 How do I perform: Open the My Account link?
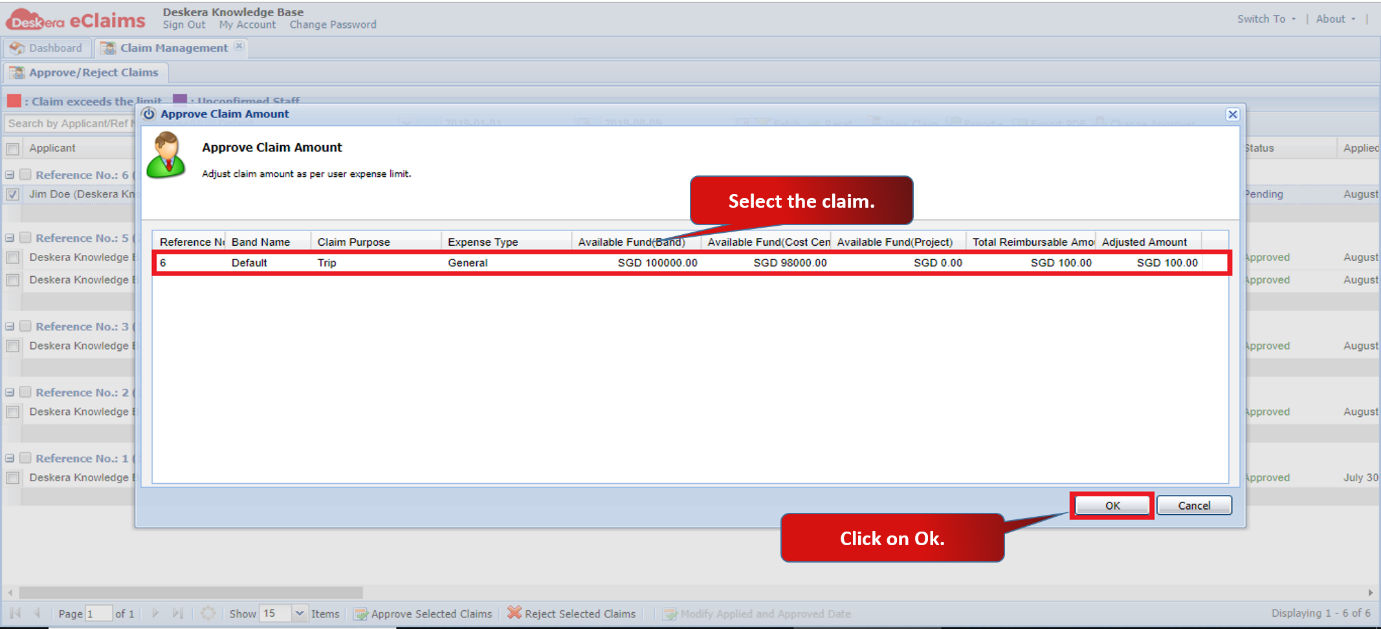(x=247, y=25)
